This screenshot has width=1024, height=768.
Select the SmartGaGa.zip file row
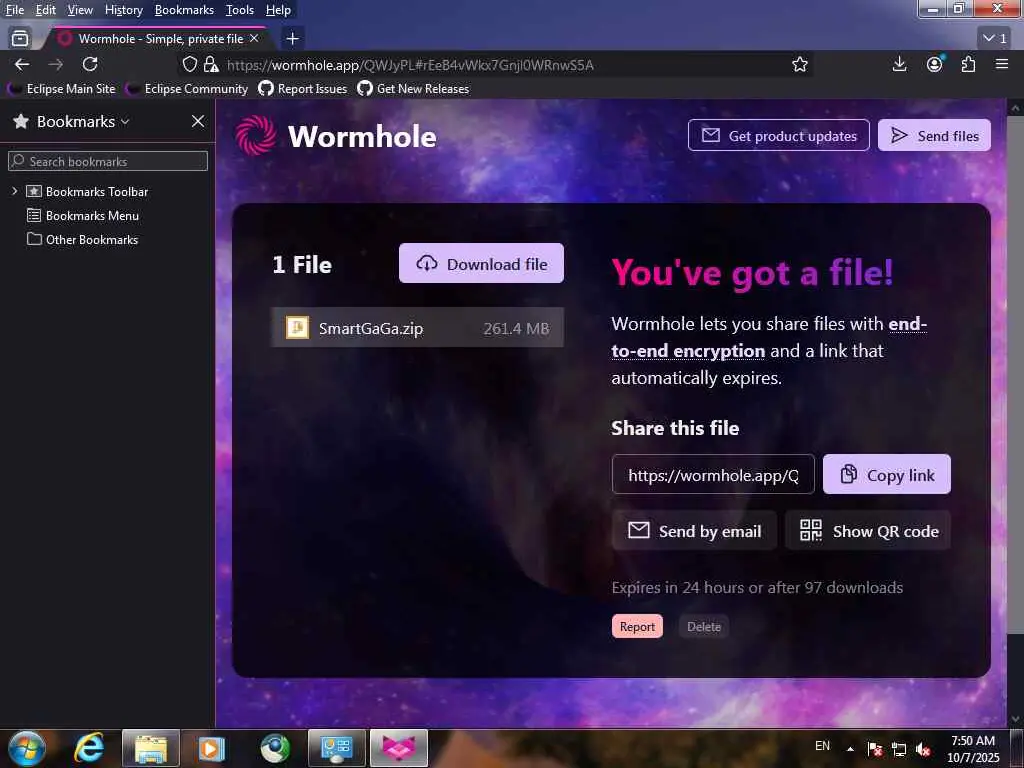pyautogui.click(x=417, y=327)
